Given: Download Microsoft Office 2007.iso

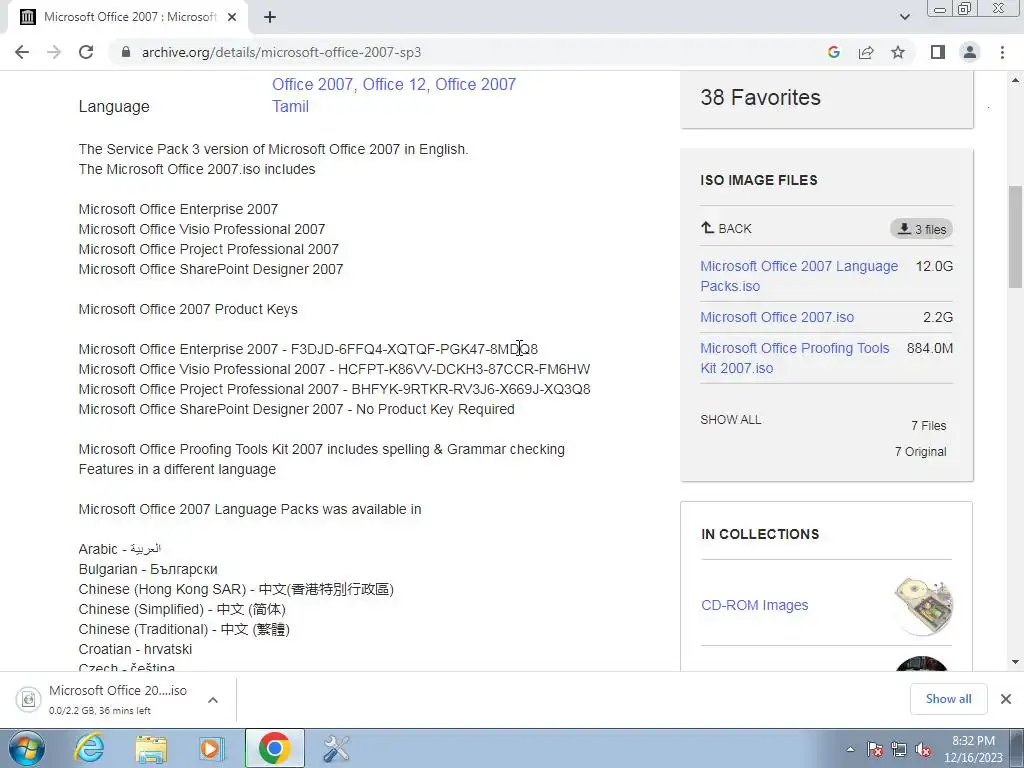Looking at the screenshot, I should click(777, 317).
